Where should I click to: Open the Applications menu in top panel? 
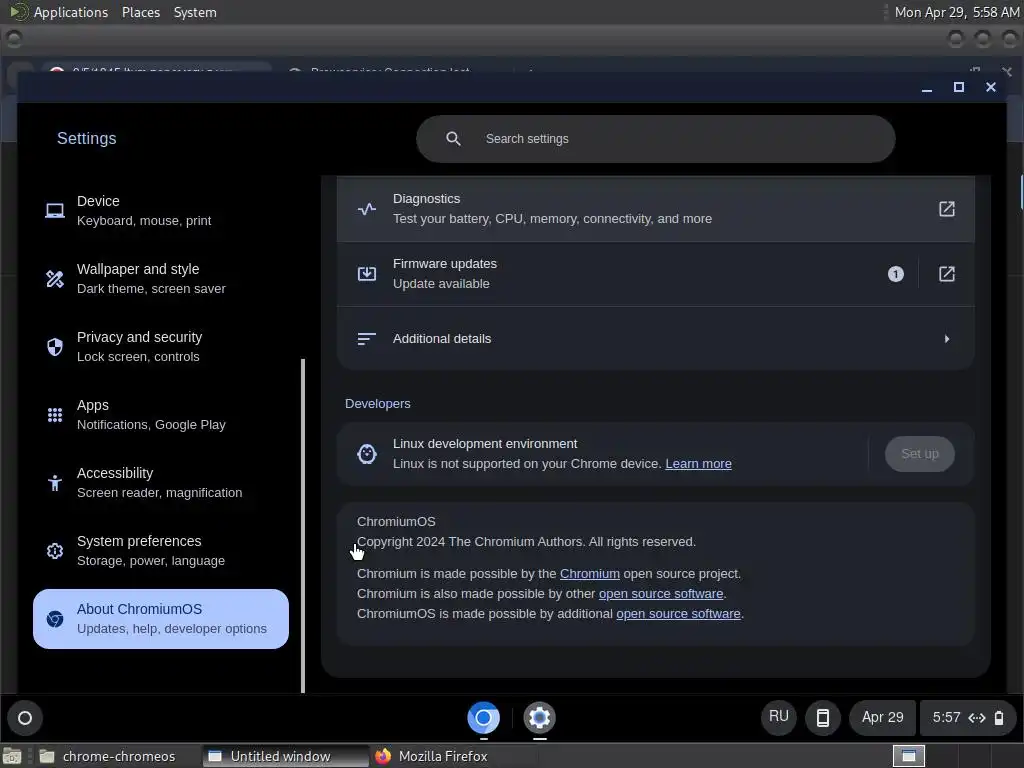(x=71, y=12)
